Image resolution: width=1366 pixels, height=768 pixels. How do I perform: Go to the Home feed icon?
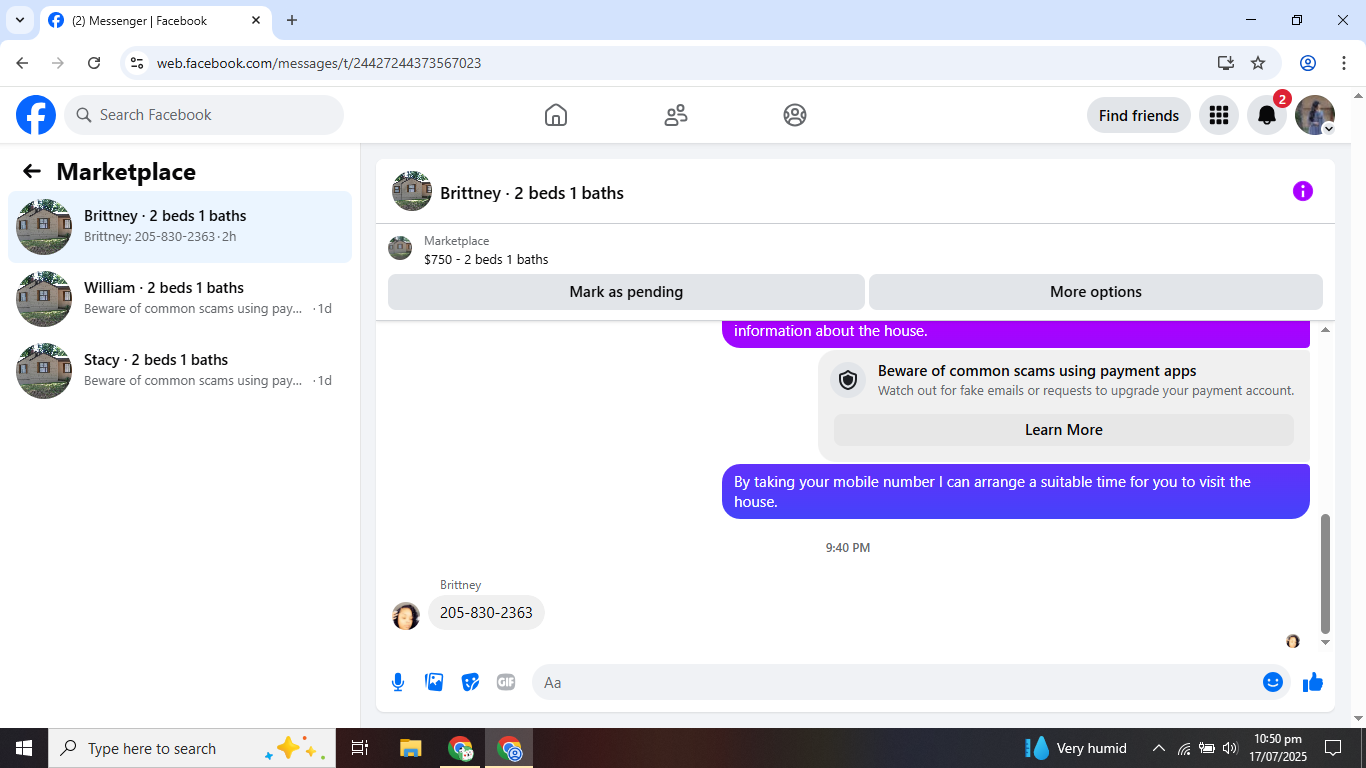pyautogui.click(x=556, y=115)
